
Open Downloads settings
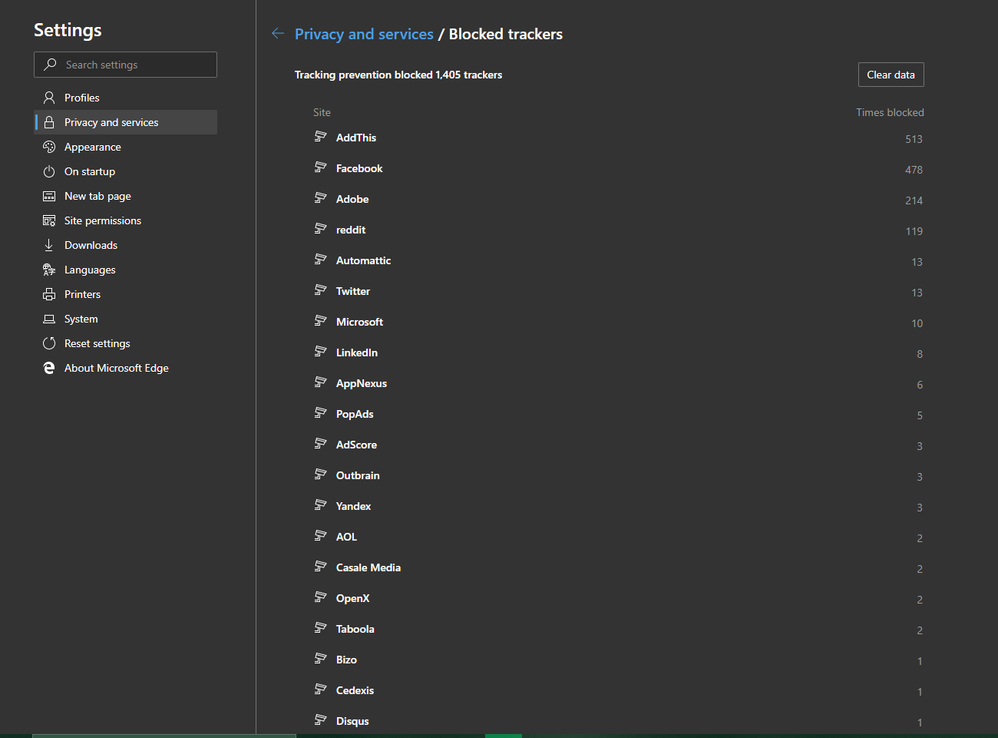click(125, 245)
